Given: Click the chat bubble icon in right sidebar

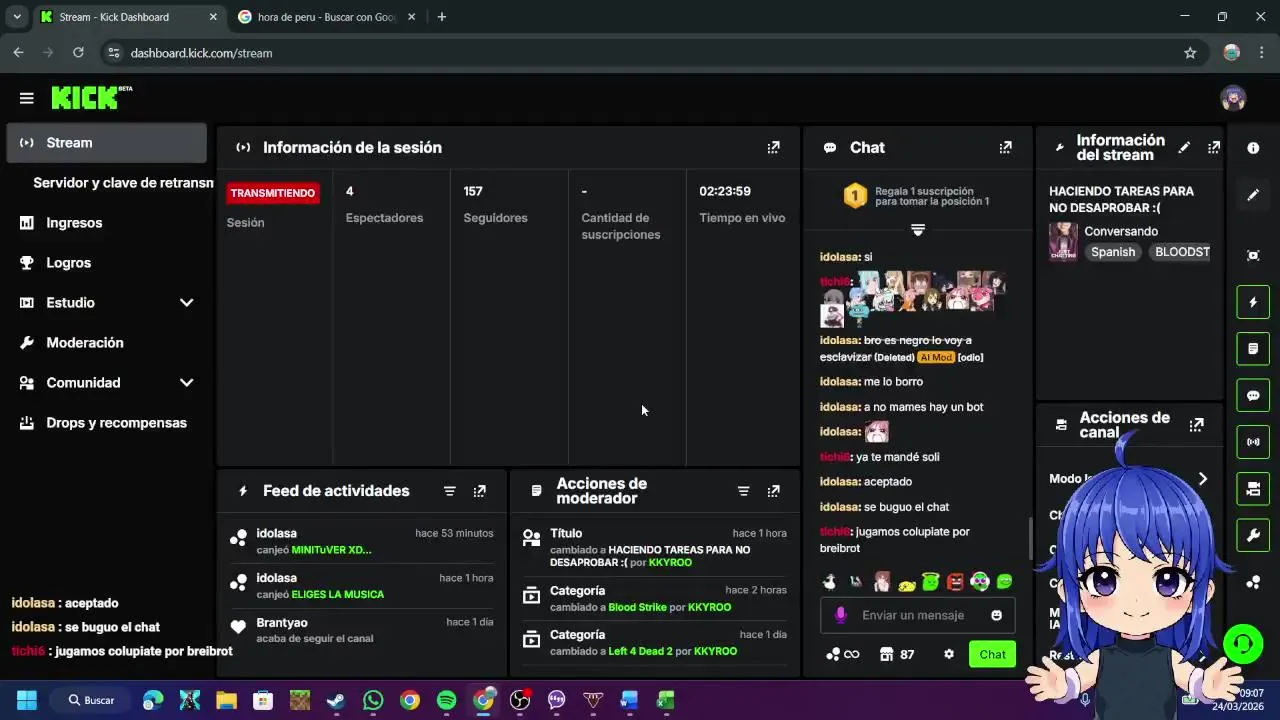Looking at the screenshot, I should [1253, 395].
